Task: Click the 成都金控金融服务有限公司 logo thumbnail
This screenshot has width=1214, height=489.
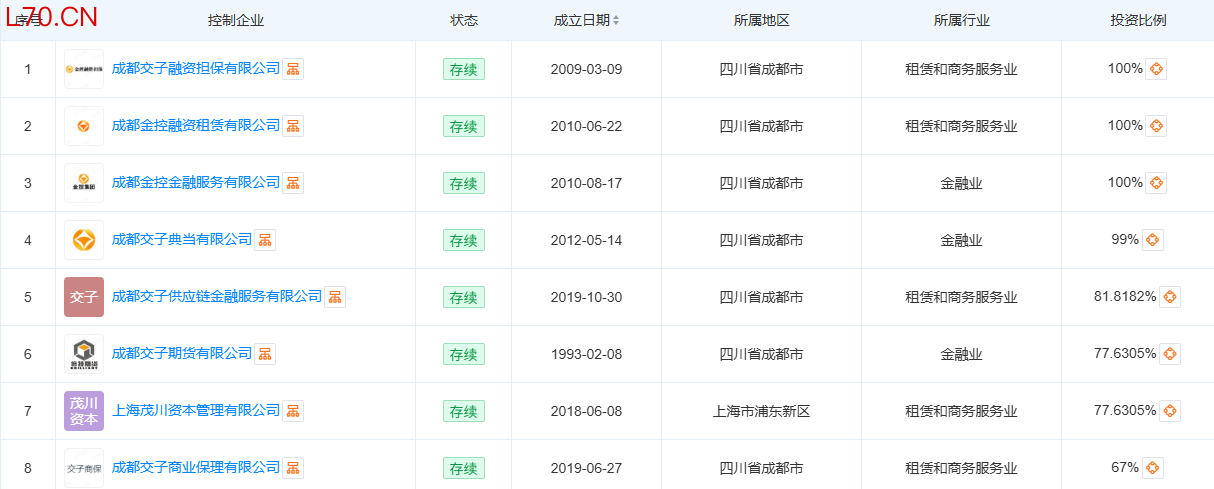Action: pos(84,183)
